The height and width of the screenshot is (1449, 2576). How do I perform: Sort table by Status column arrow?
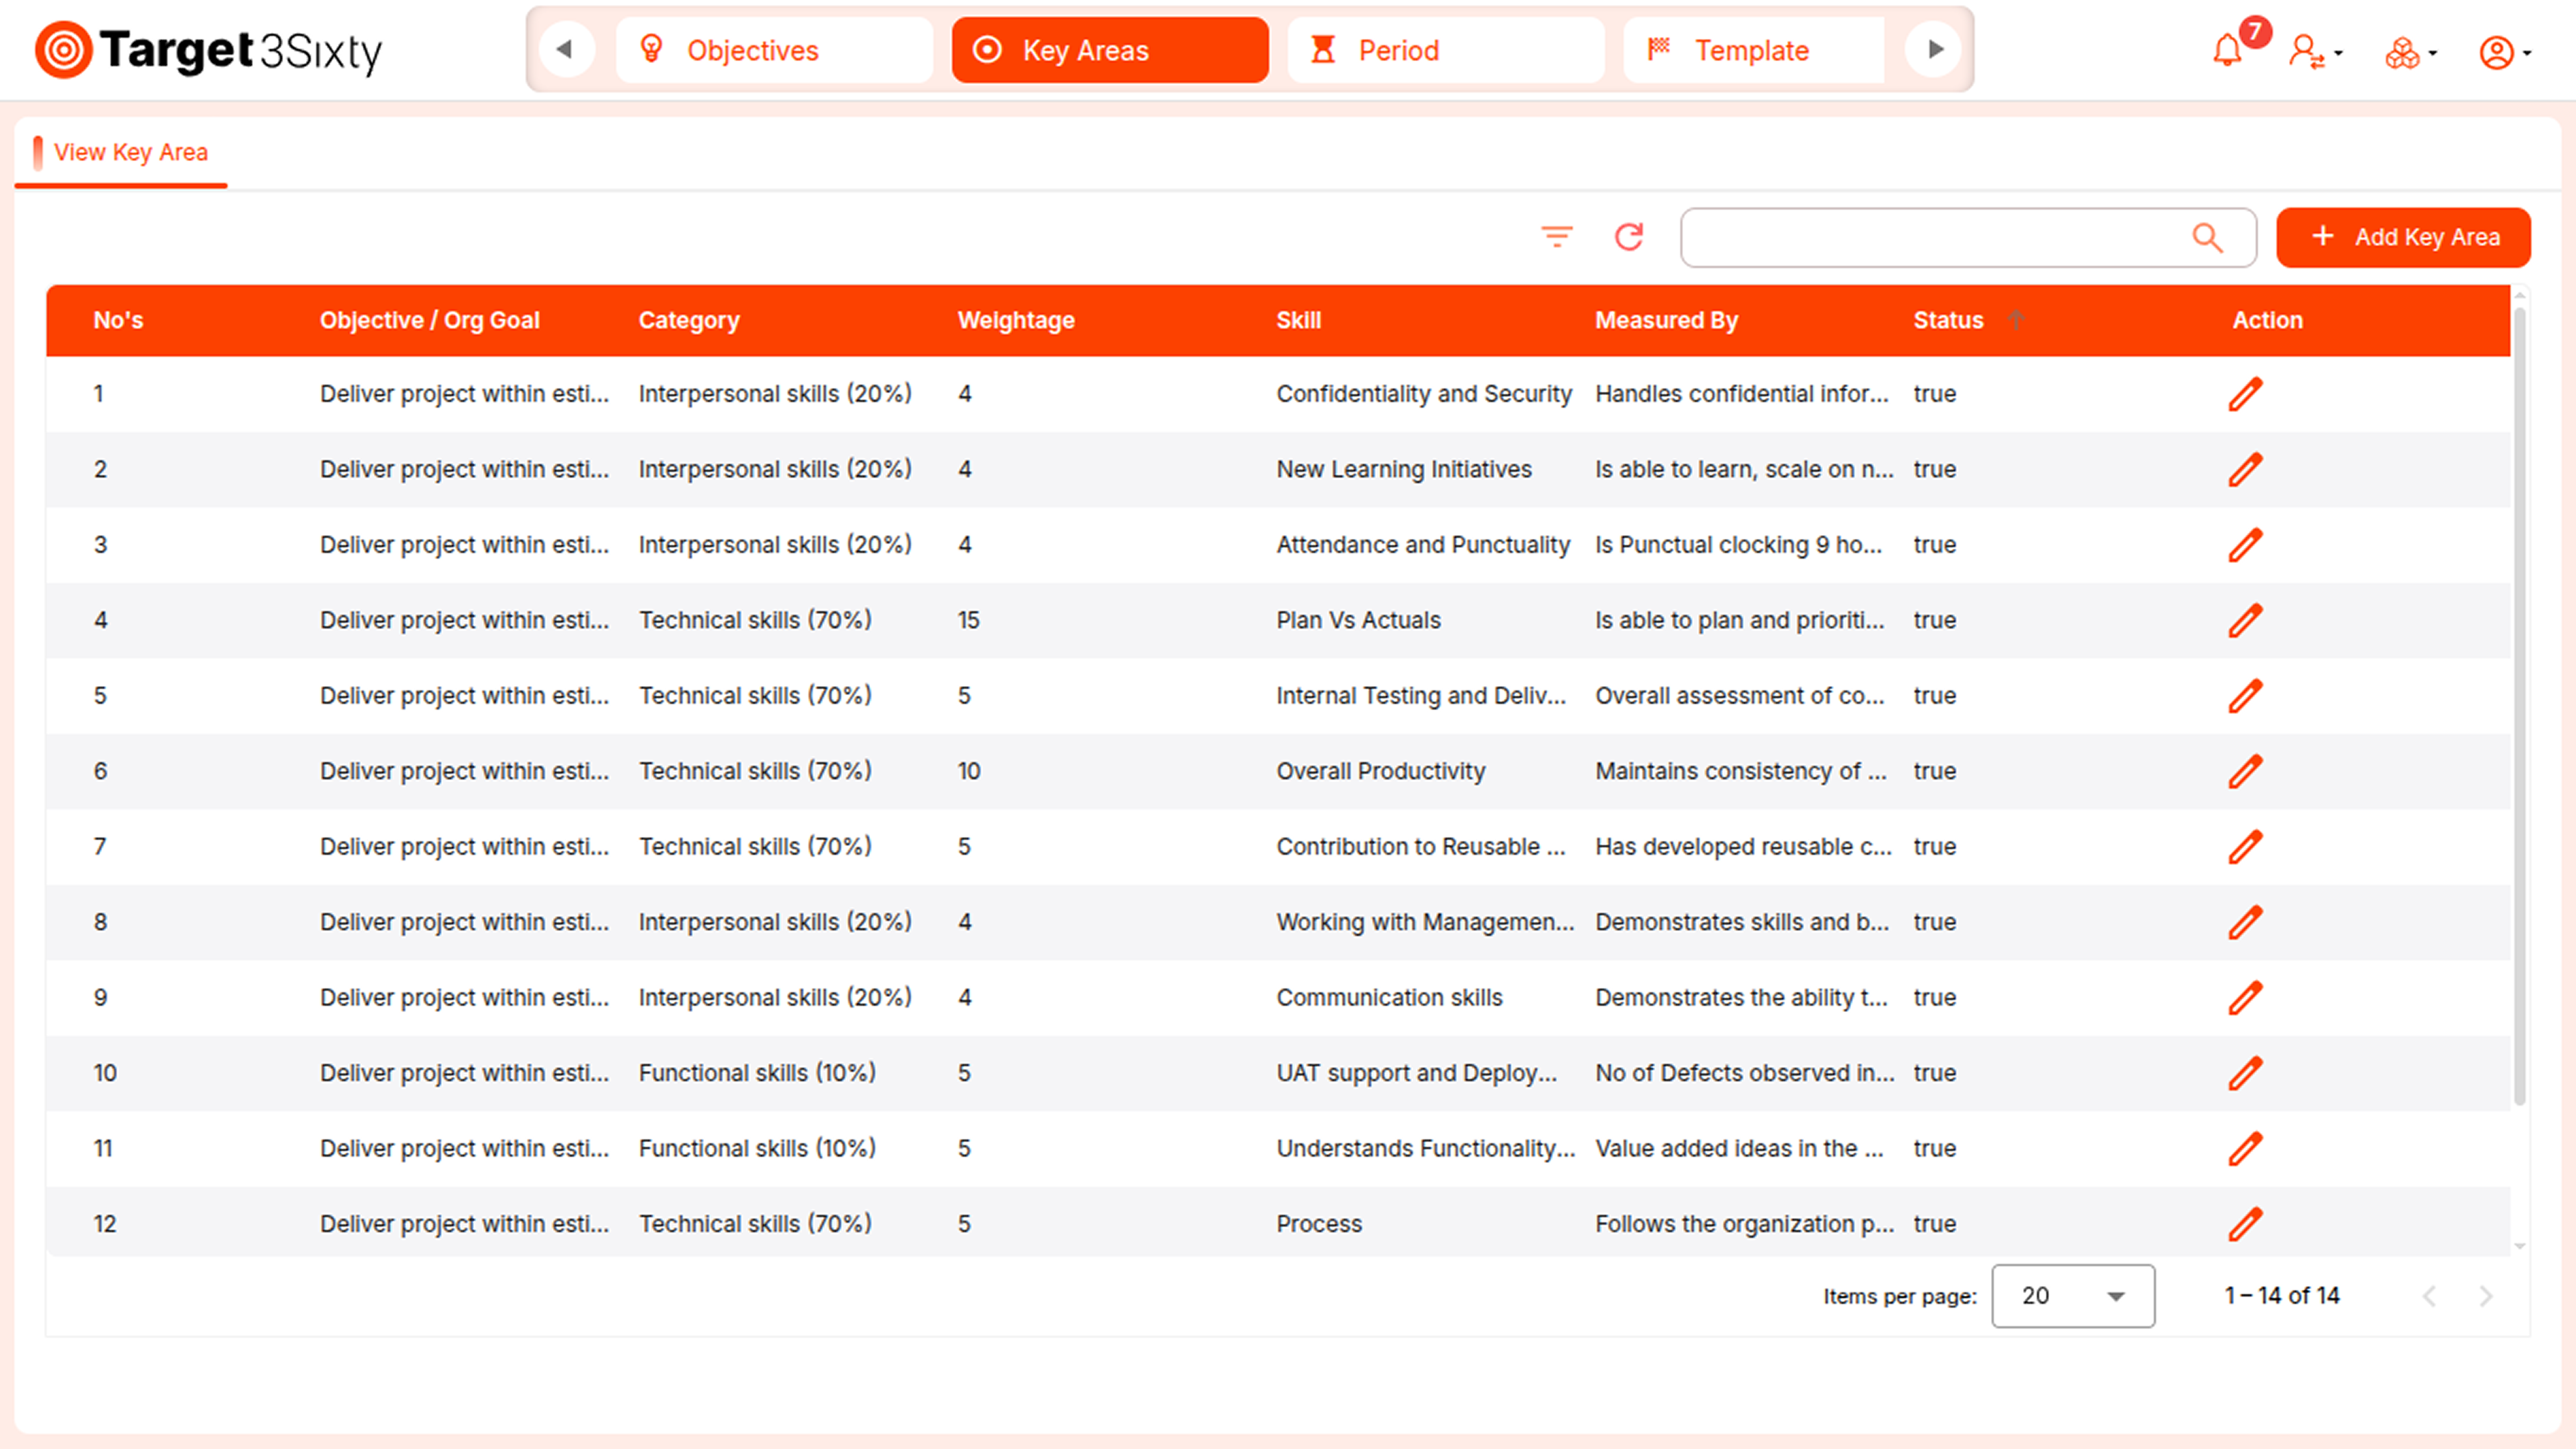tap(2016, 320)
